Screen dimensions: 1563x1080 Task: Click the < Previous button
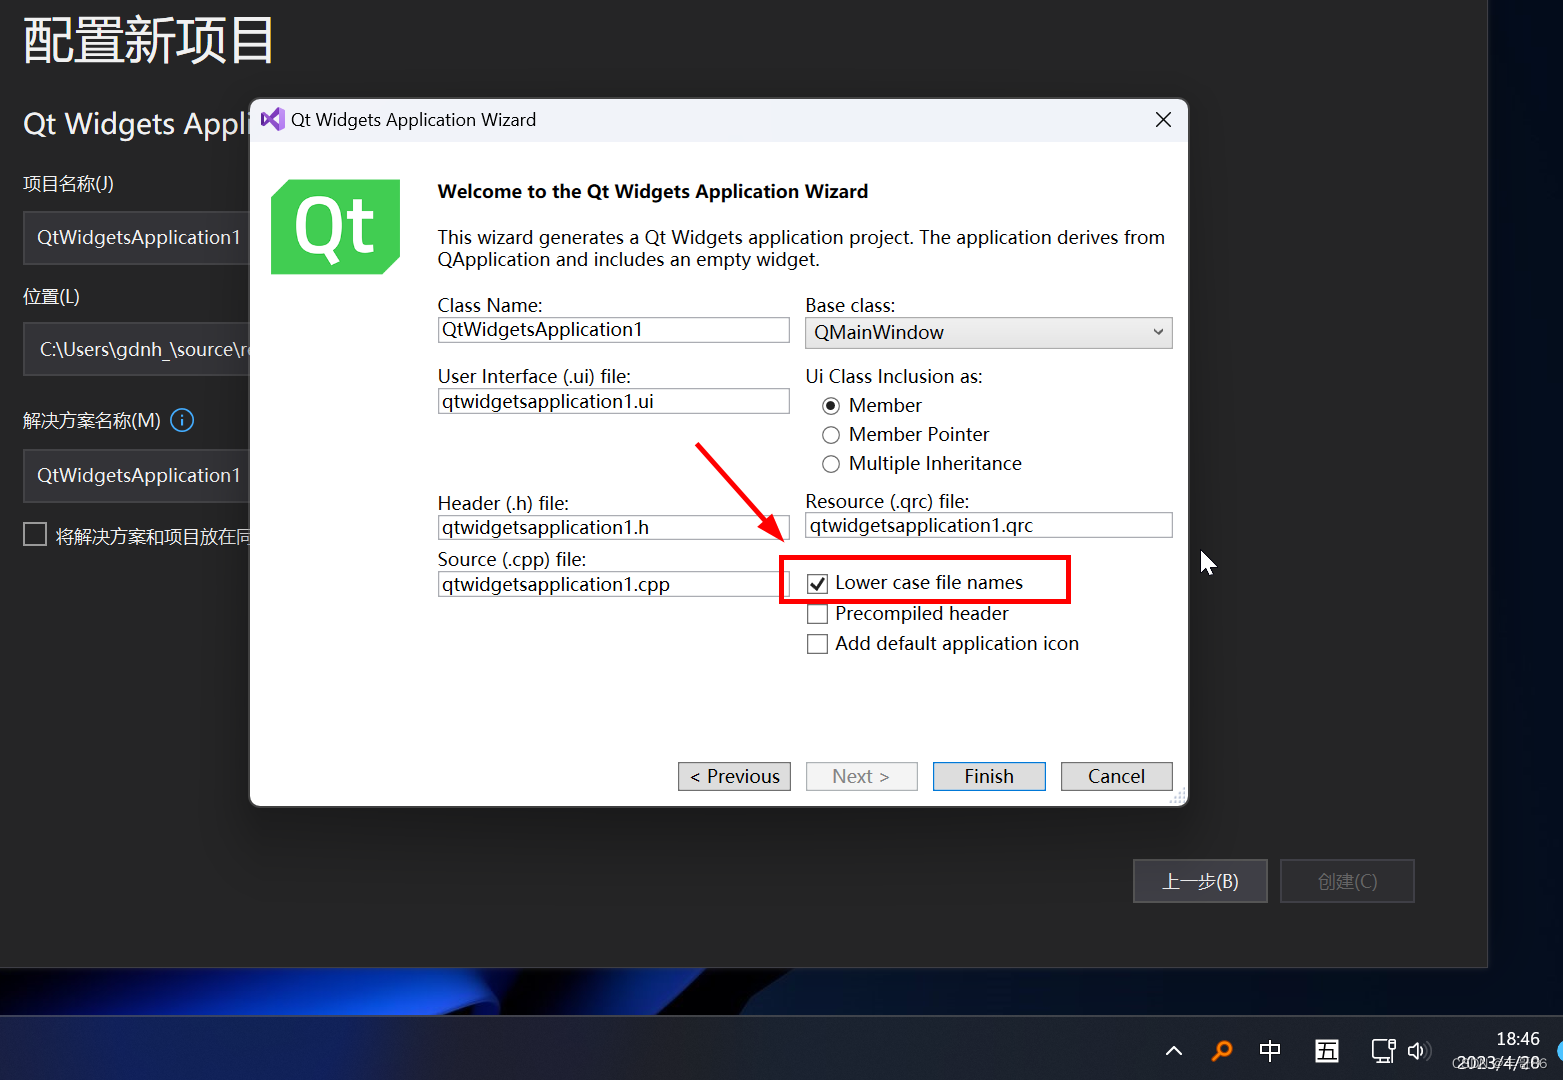click(x=734, y=777)
